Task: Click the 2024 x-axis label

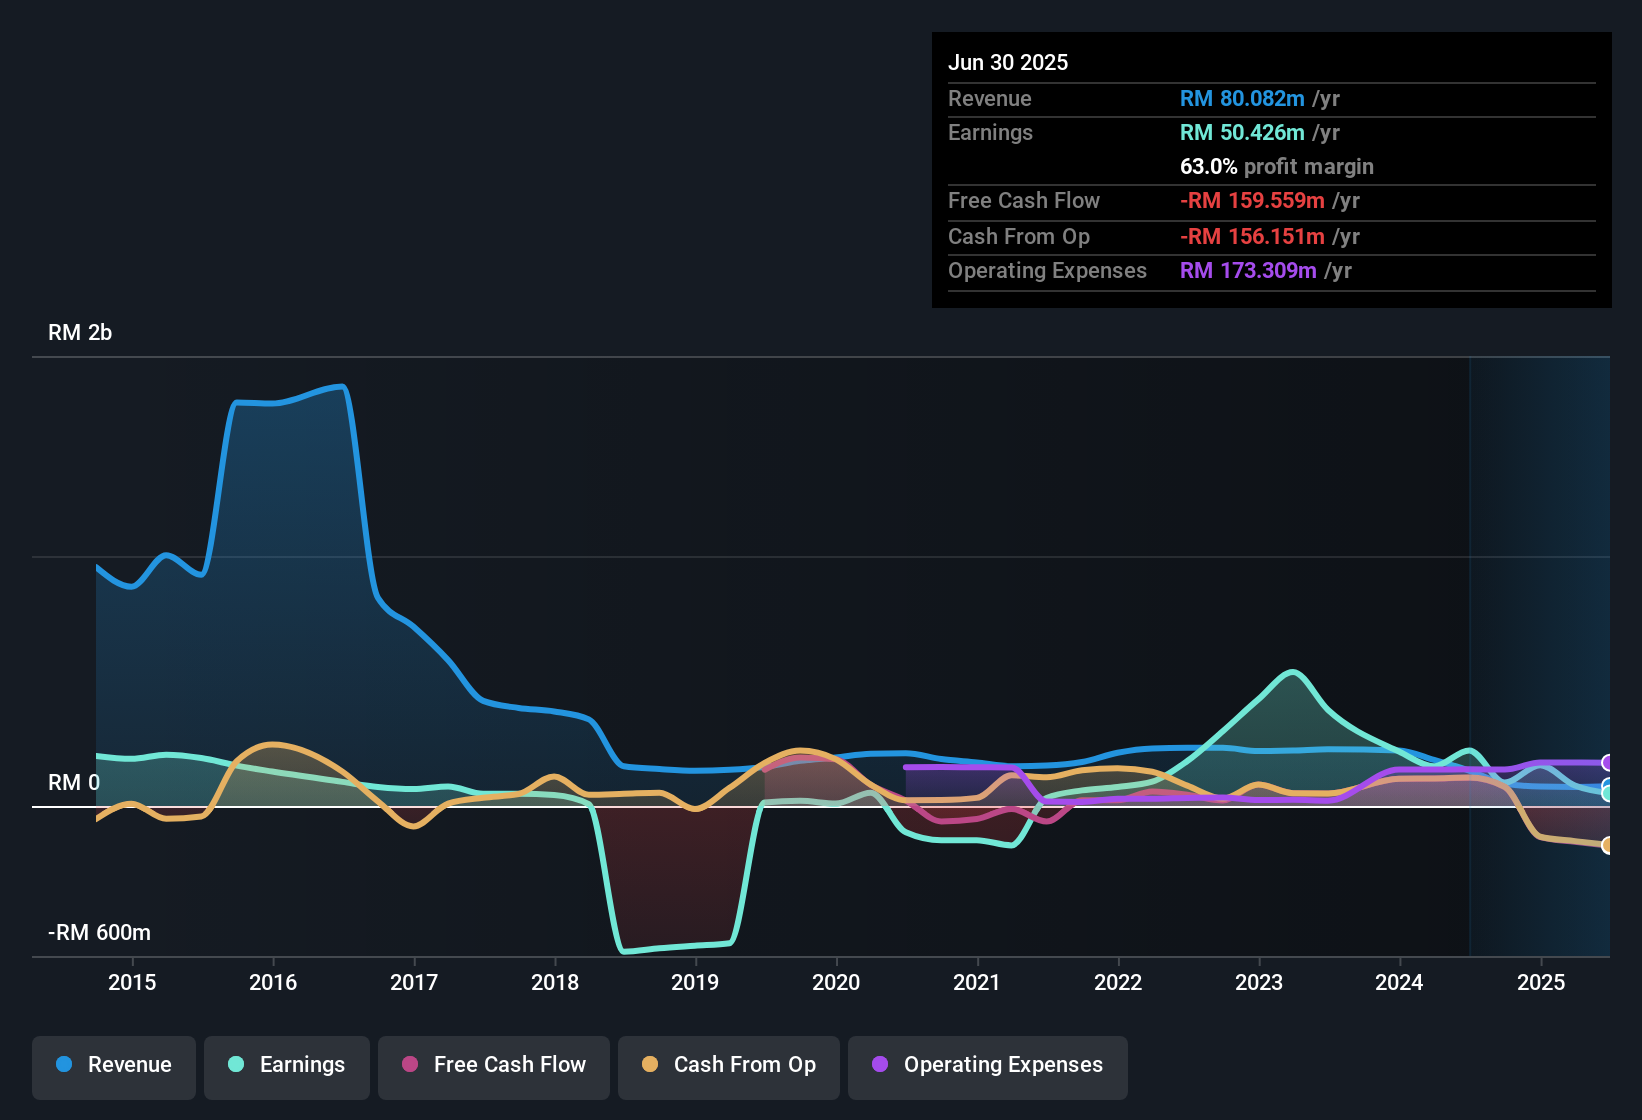Action: 1399,982
